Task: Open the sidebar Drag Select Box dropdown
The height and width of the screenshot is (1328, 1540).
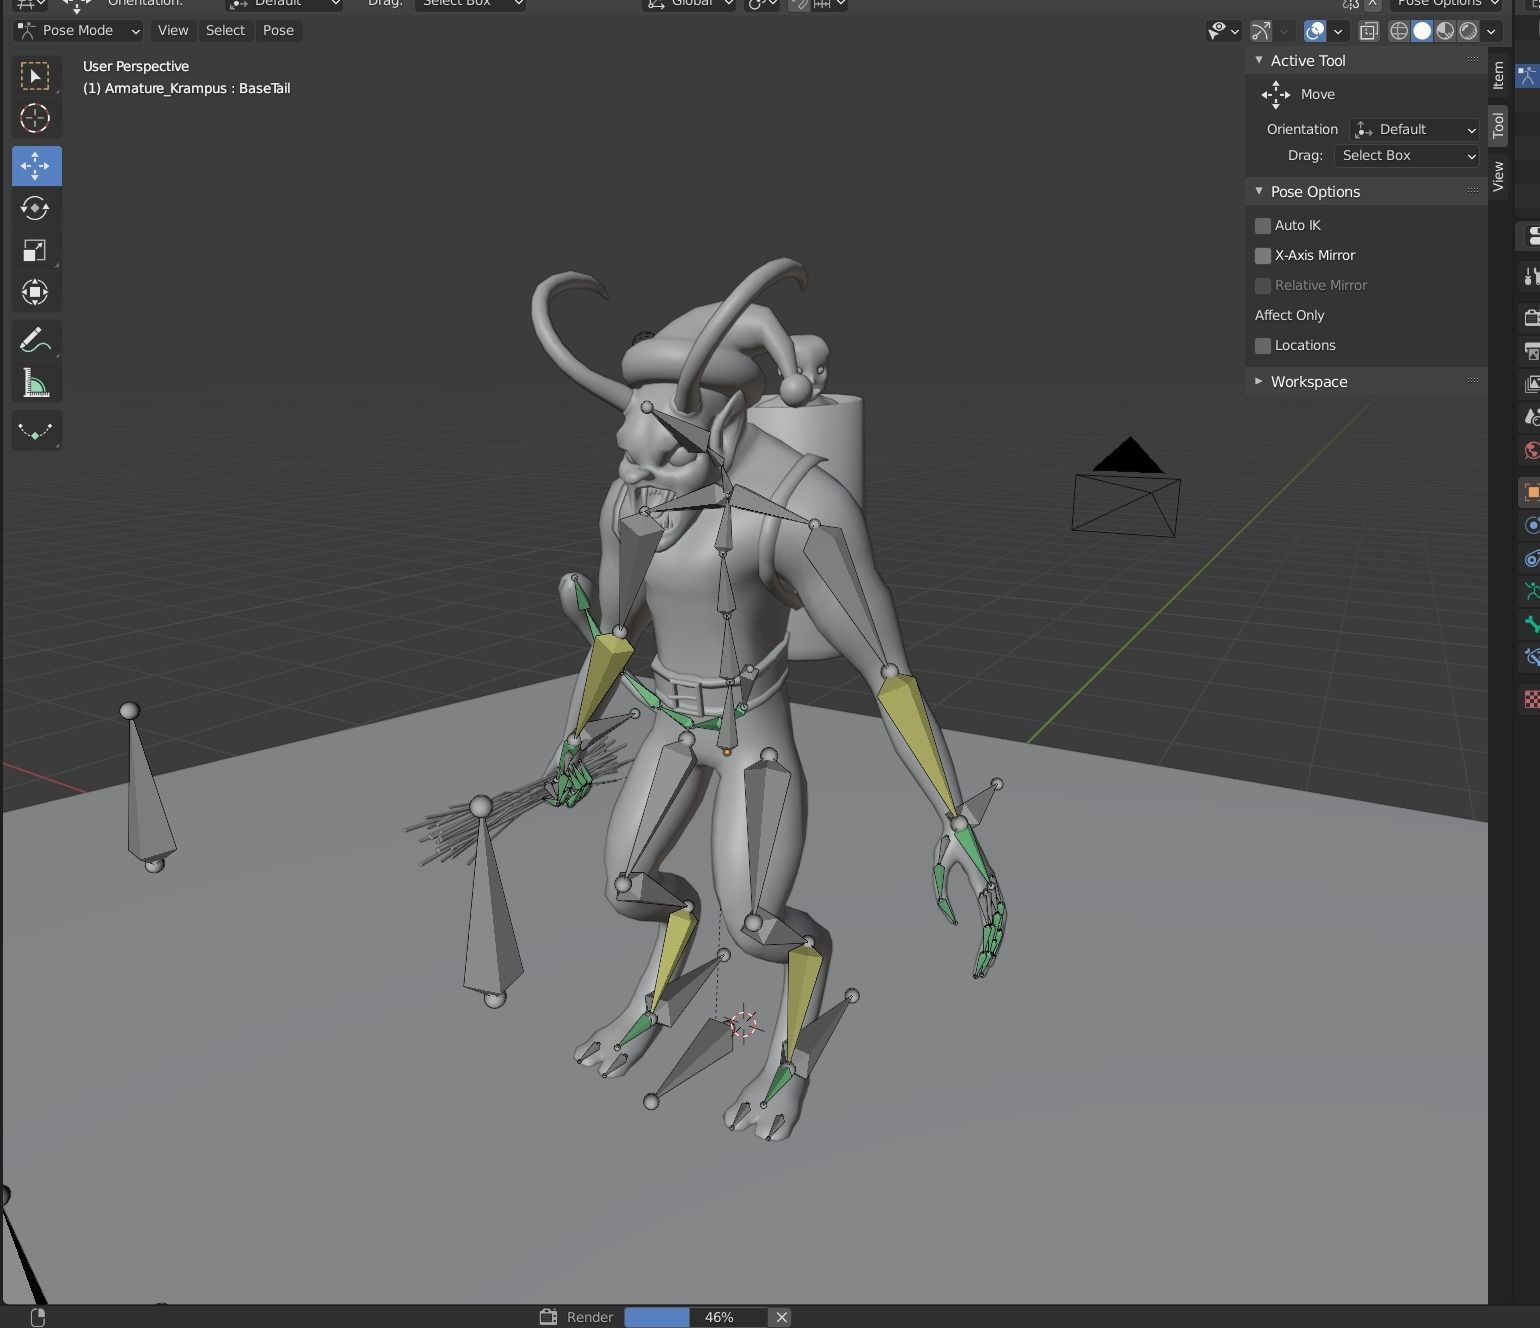Action: click(x=1406, y=156)
